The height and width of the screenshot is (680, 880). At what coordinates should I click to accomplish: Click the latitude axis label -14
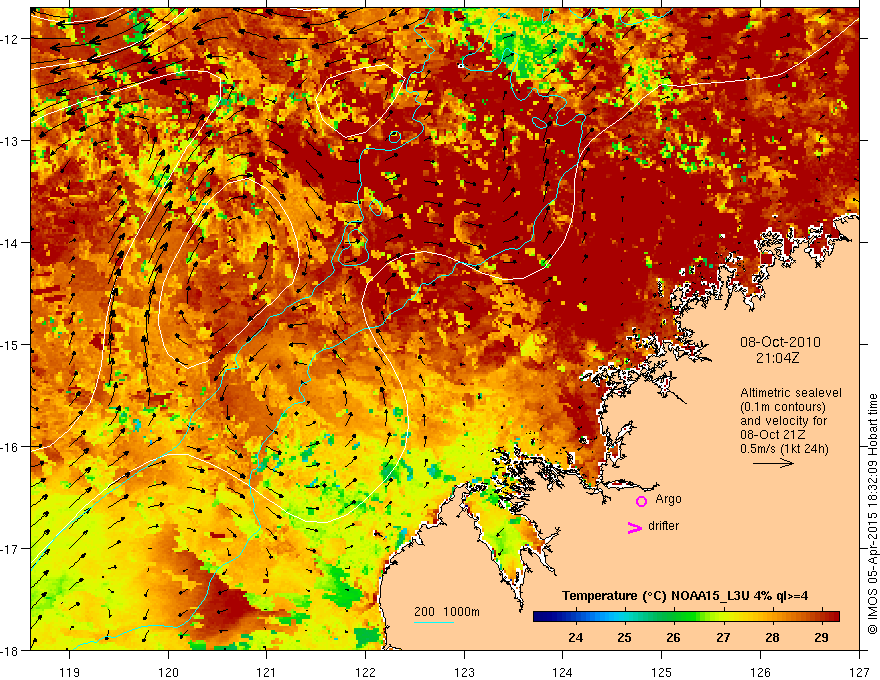tap(11, 243)
